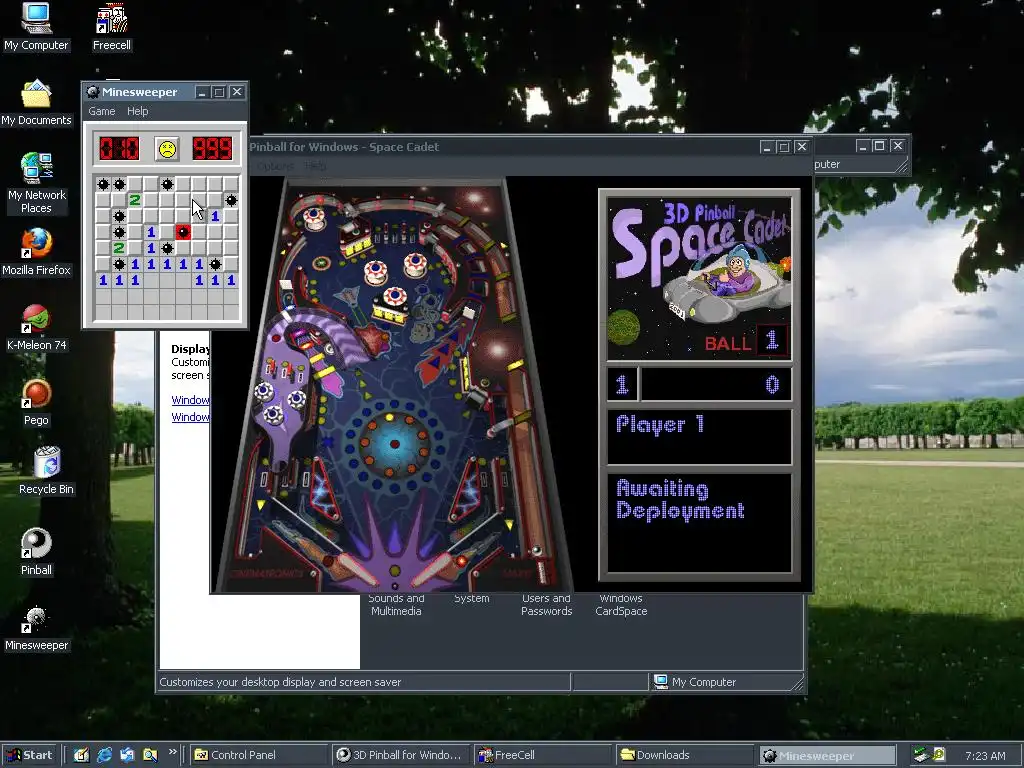This screenshot has width=1024, height=768.
Task: Switch to FreeCell taskbar button
Action: (543, 755)
